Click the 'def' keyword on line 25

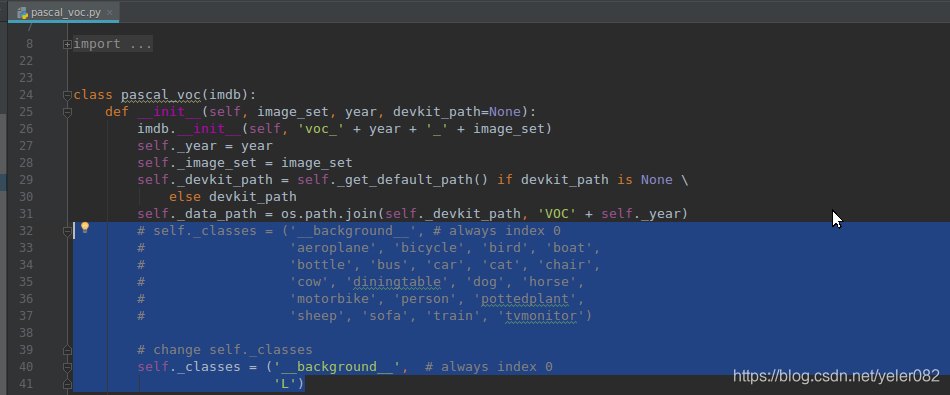117,112
